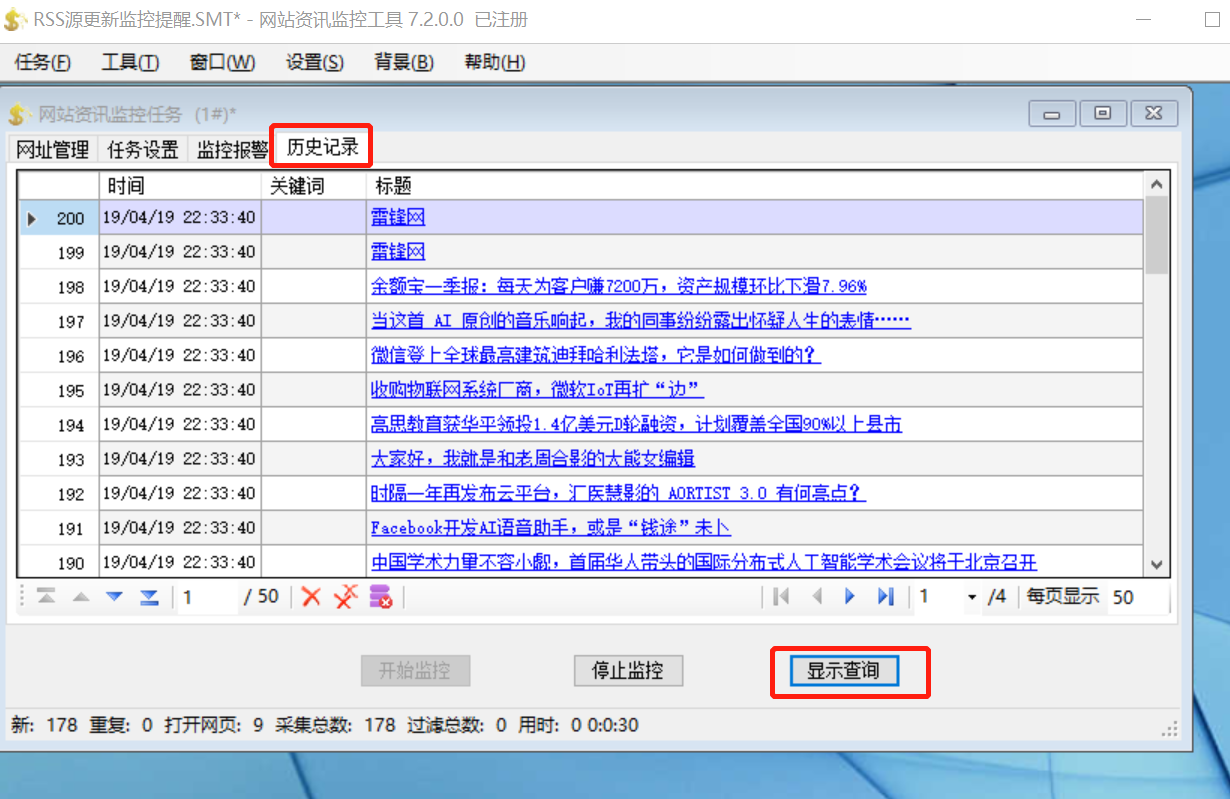Open the 大家好，我就是 article link
The height and width of the screenshot is (799, 1230).
tap(533, 458)
